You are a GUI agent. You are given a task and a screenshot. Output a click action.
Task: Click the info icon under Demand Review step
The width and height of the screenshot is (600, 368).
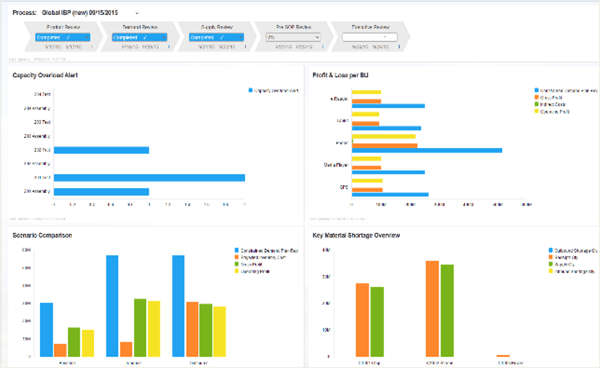pos(169,47)
